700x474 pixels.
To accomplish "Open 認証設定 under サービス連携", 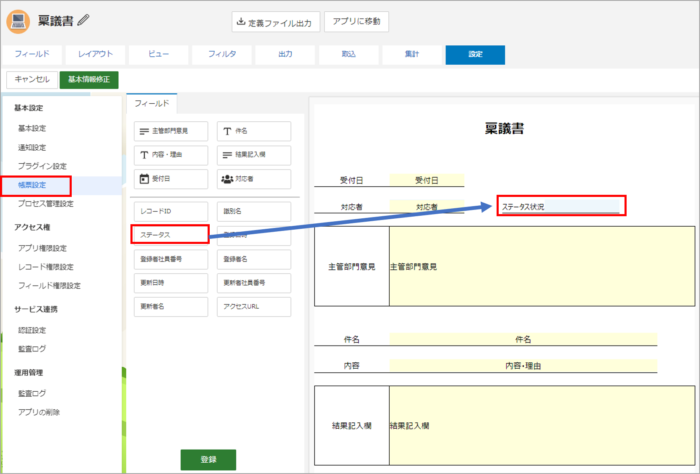I will pos(32,330).
